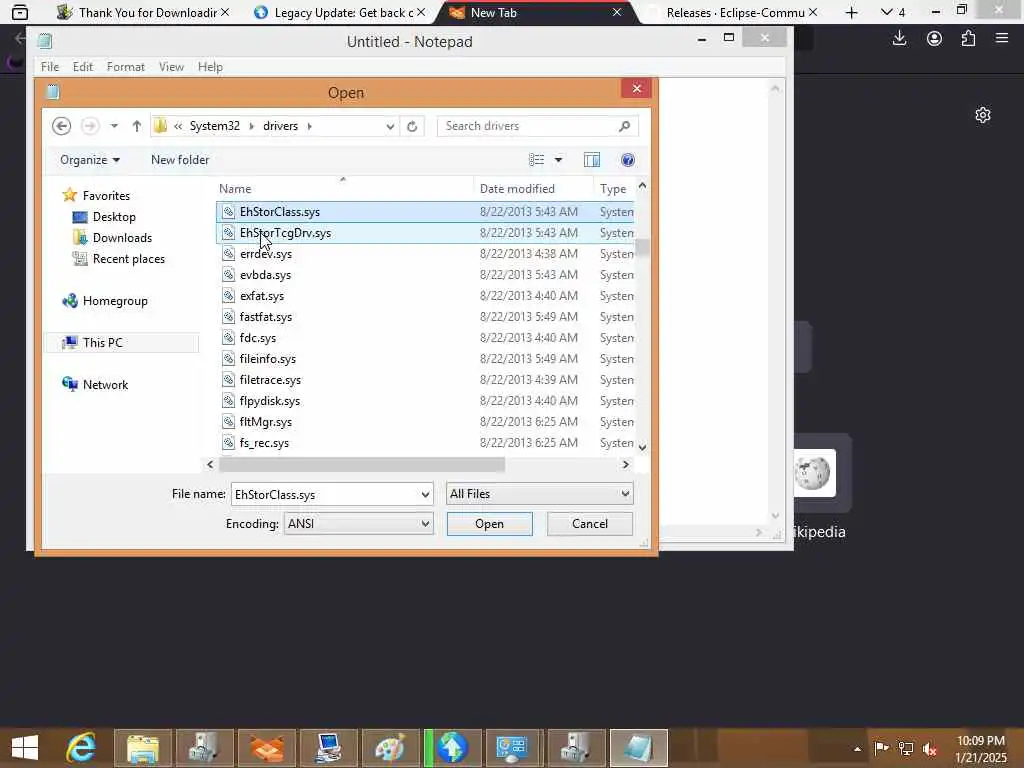
Task: Select the file EhStorClass.sys
Action: click(424, 212)
